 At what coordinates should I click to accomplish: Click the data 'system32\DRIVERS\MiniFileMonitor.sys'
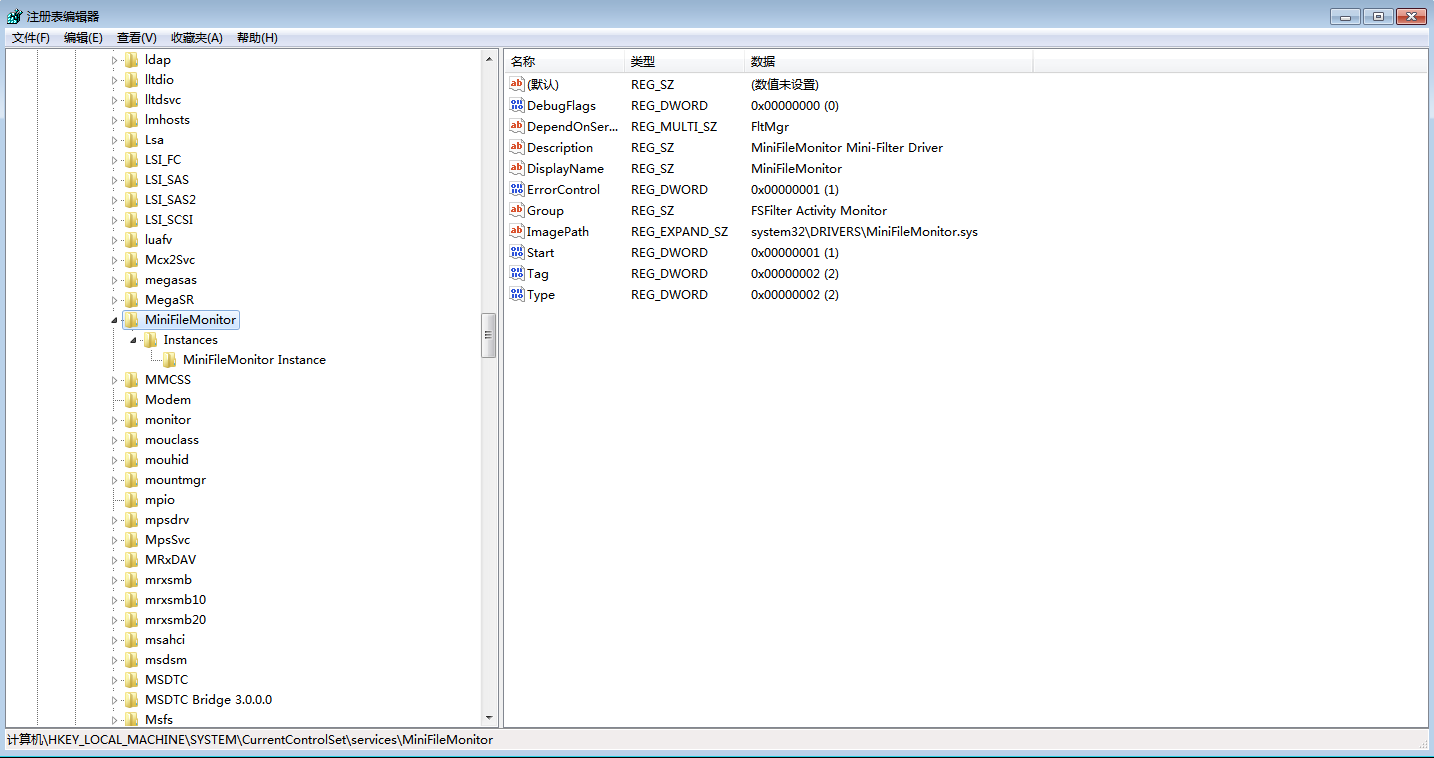[x=864, y=231]
